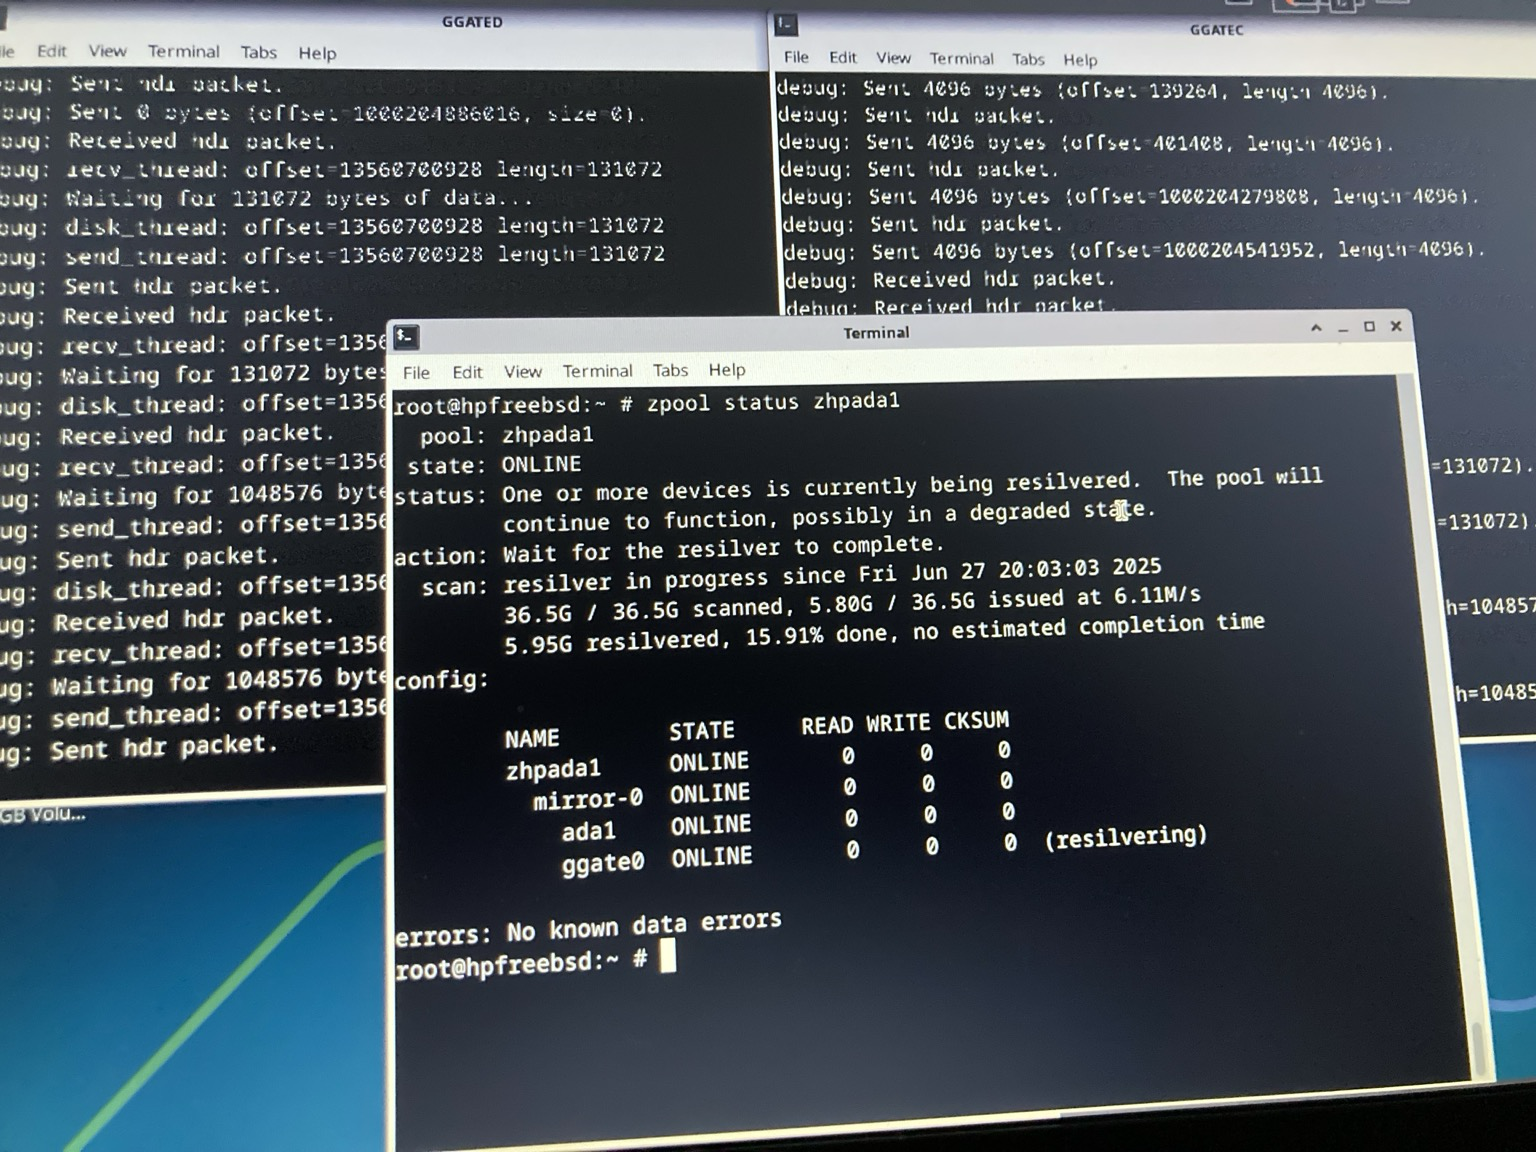The image size is (1536, 1152).
Task: Click the GGATEC window's titlebar menu icon
Action: 786,24
